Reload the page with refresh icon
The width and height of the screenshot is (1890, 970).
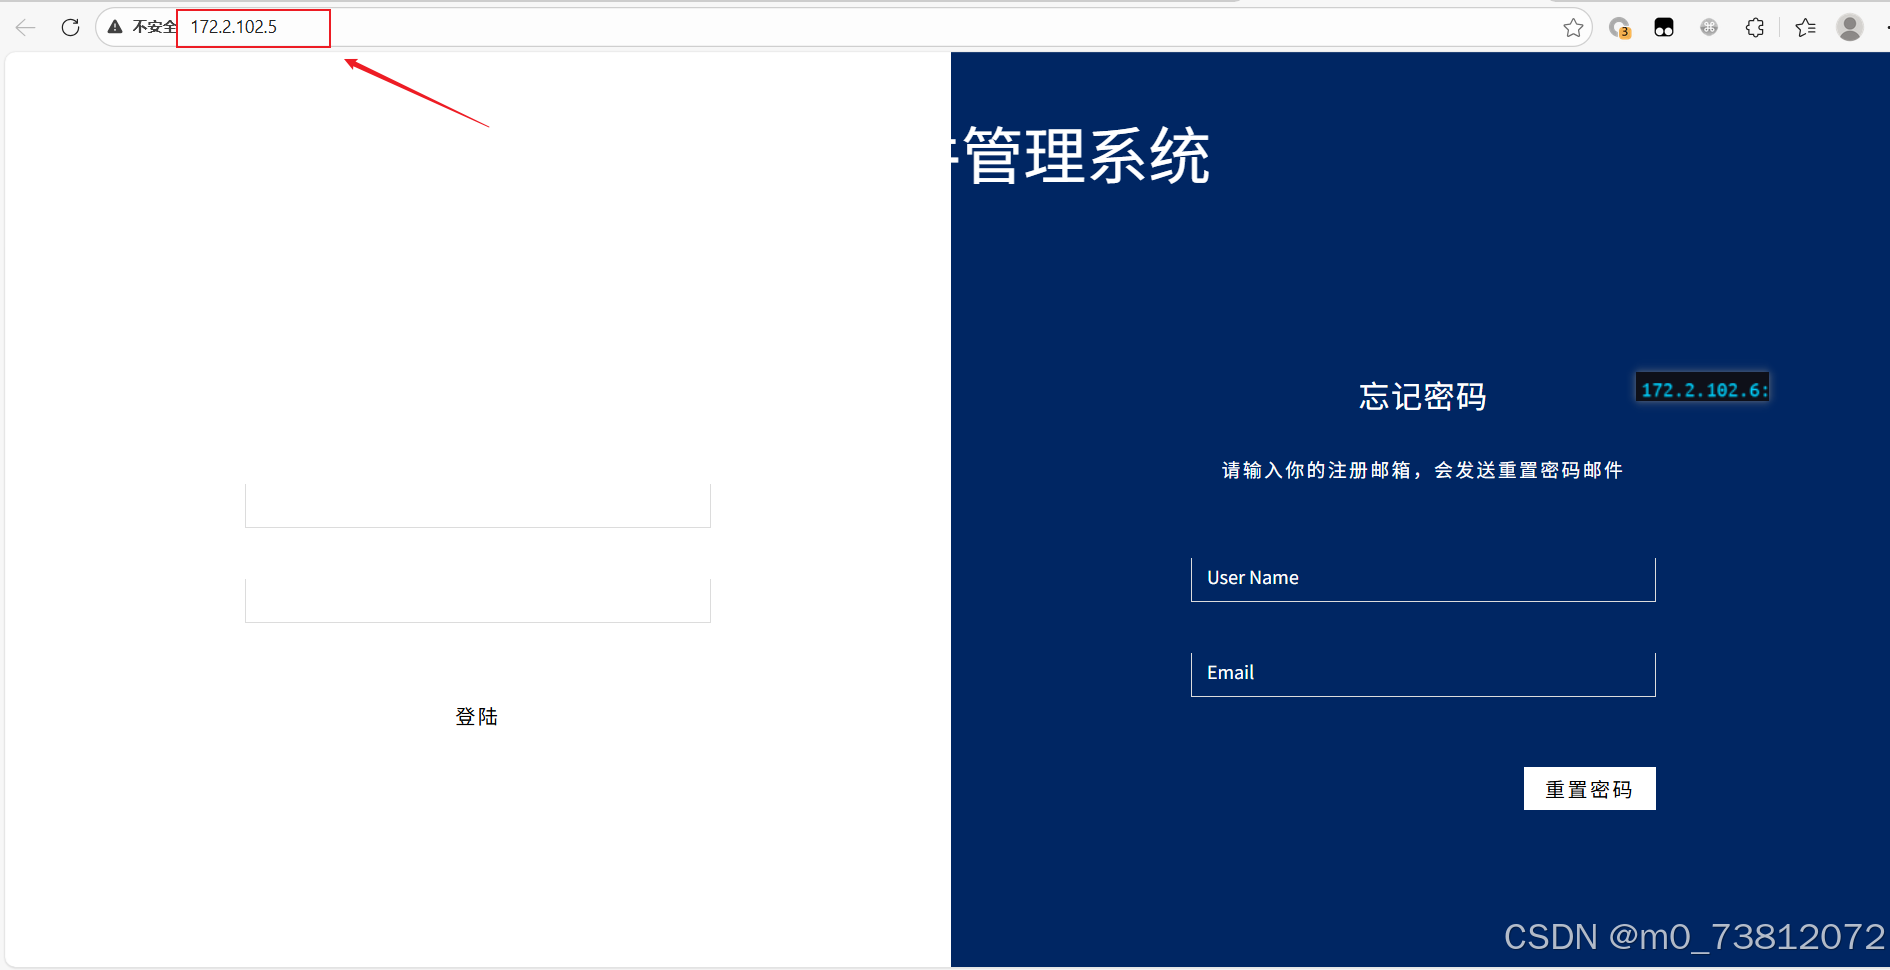click(70, 27)
